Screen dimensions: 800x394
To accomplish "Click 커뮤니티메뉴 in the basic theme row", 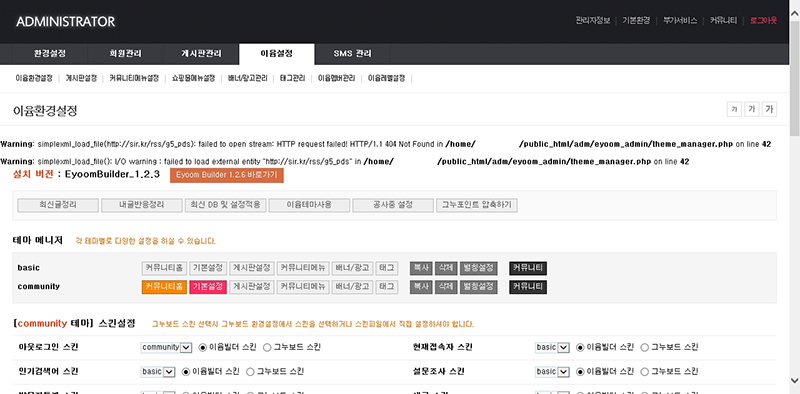I will tap(303, 268).
